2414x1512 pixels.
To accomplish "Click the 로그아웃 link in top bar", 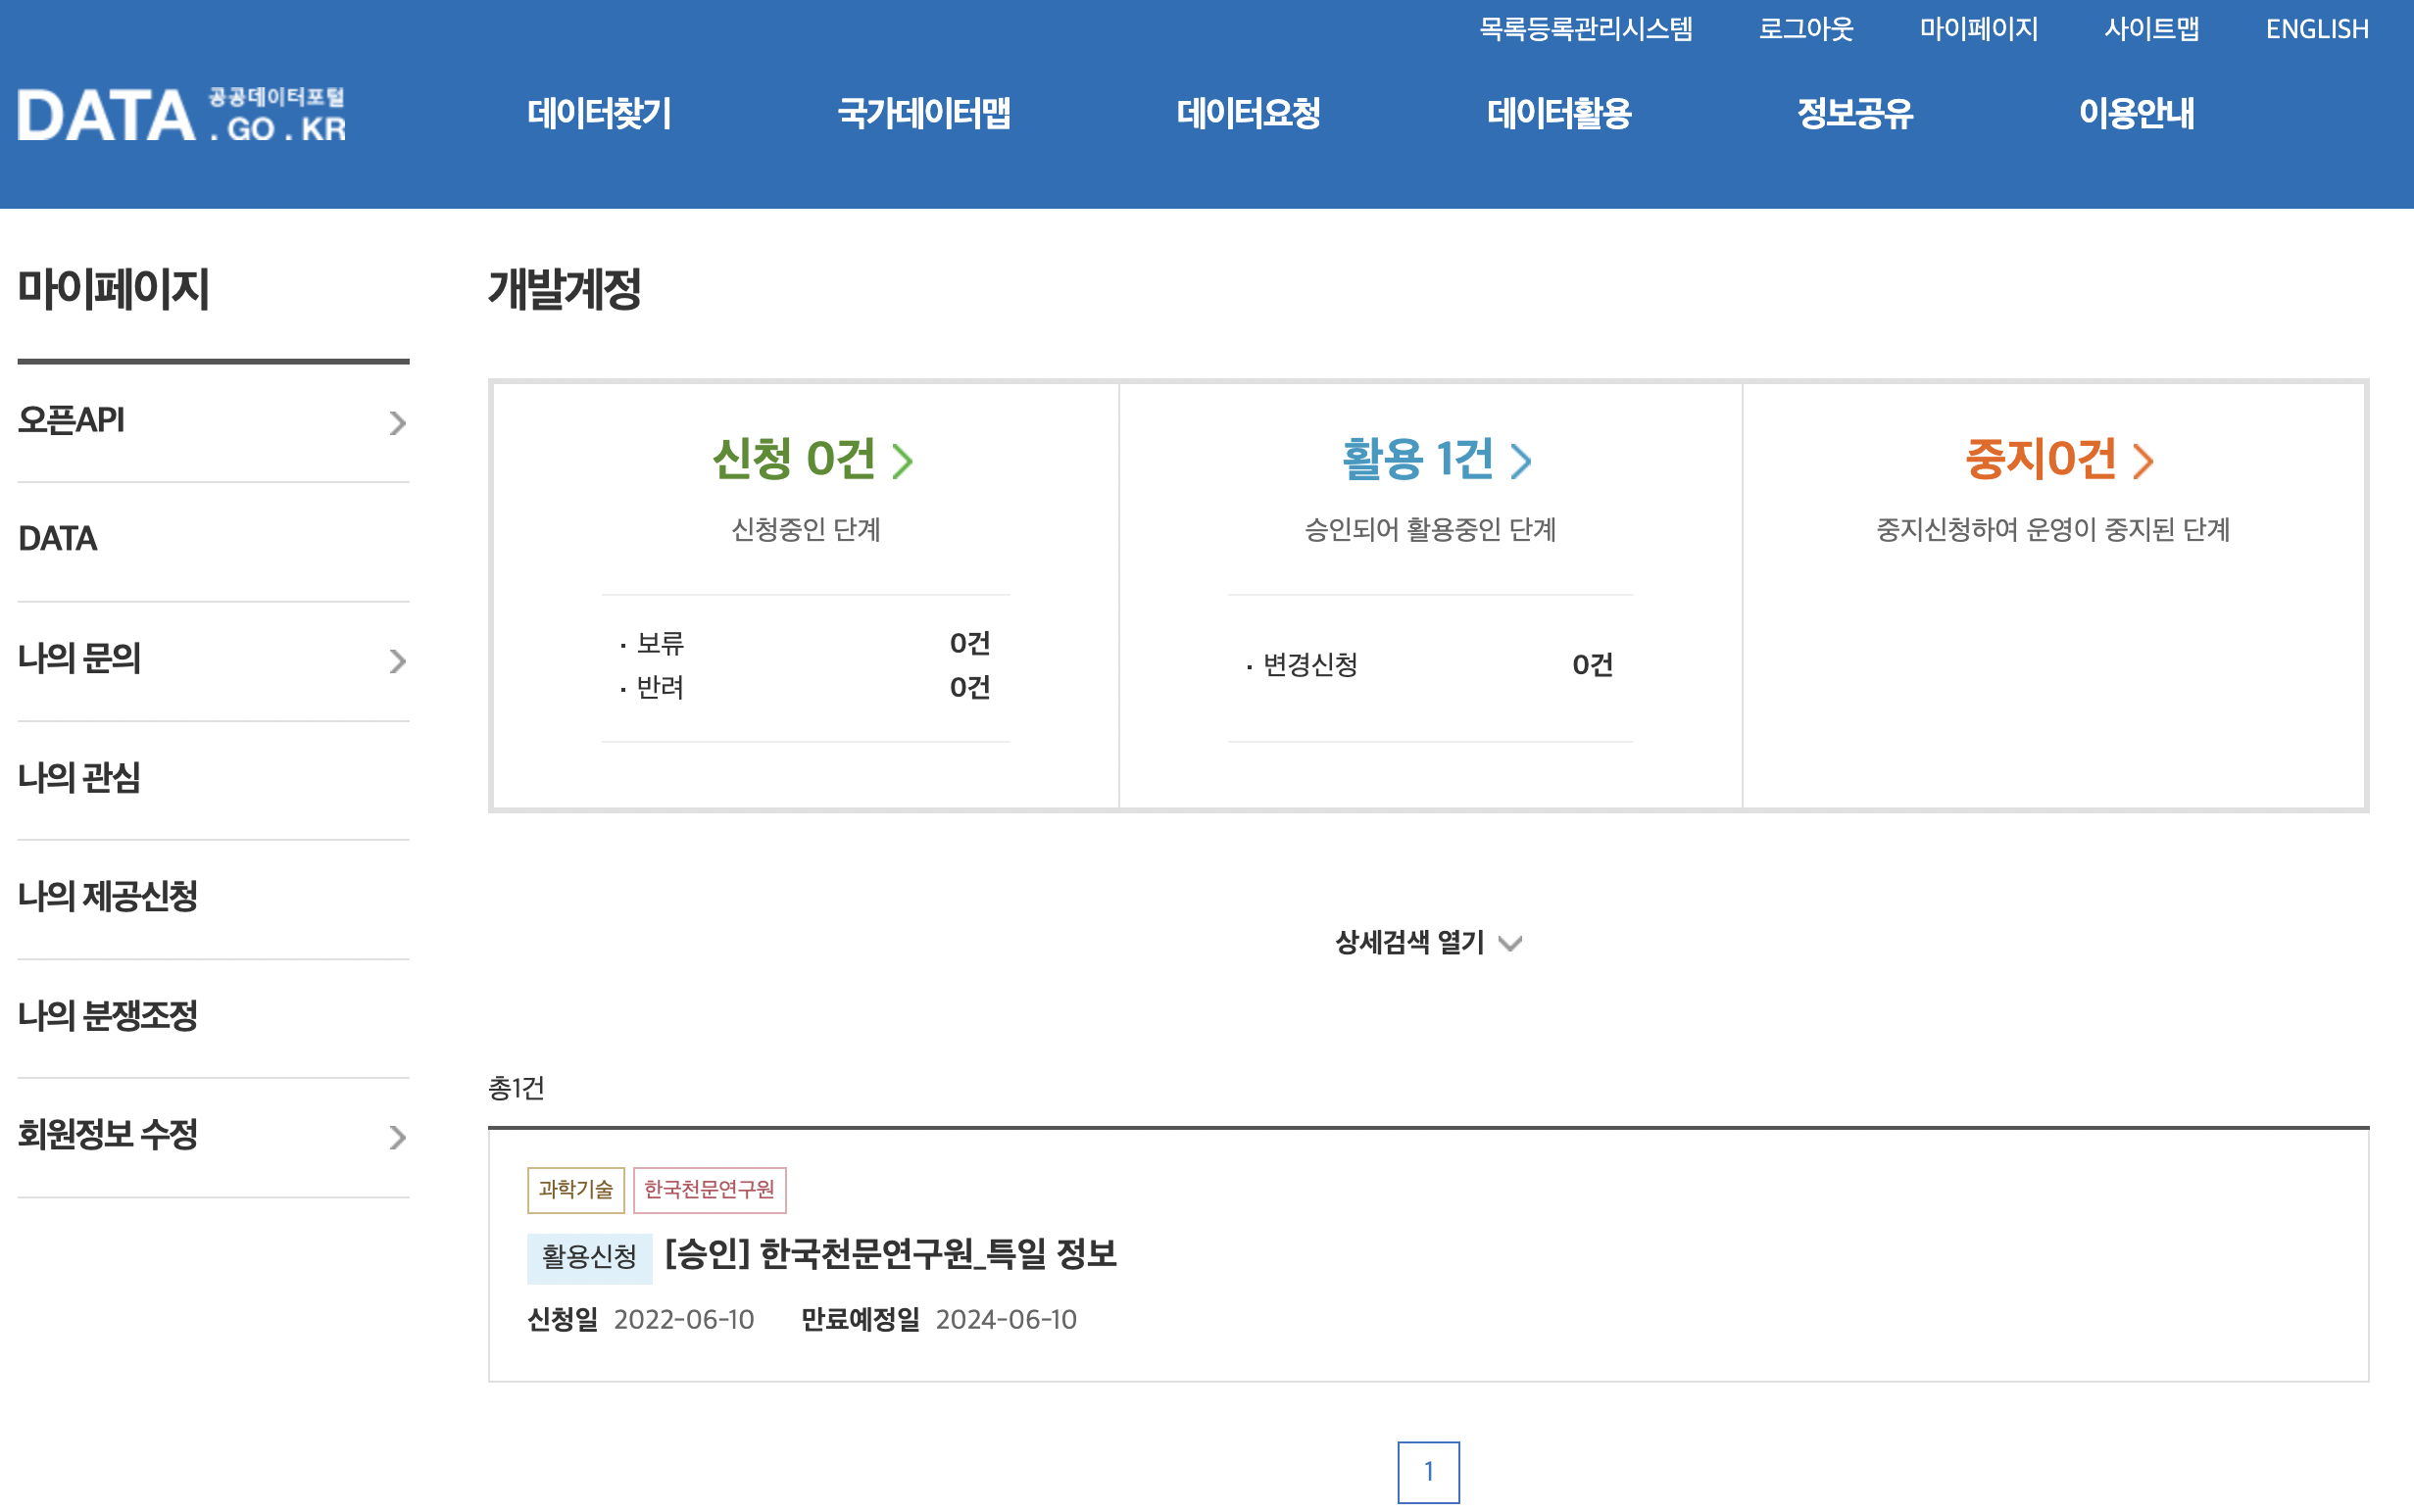I will [1805, 29].
